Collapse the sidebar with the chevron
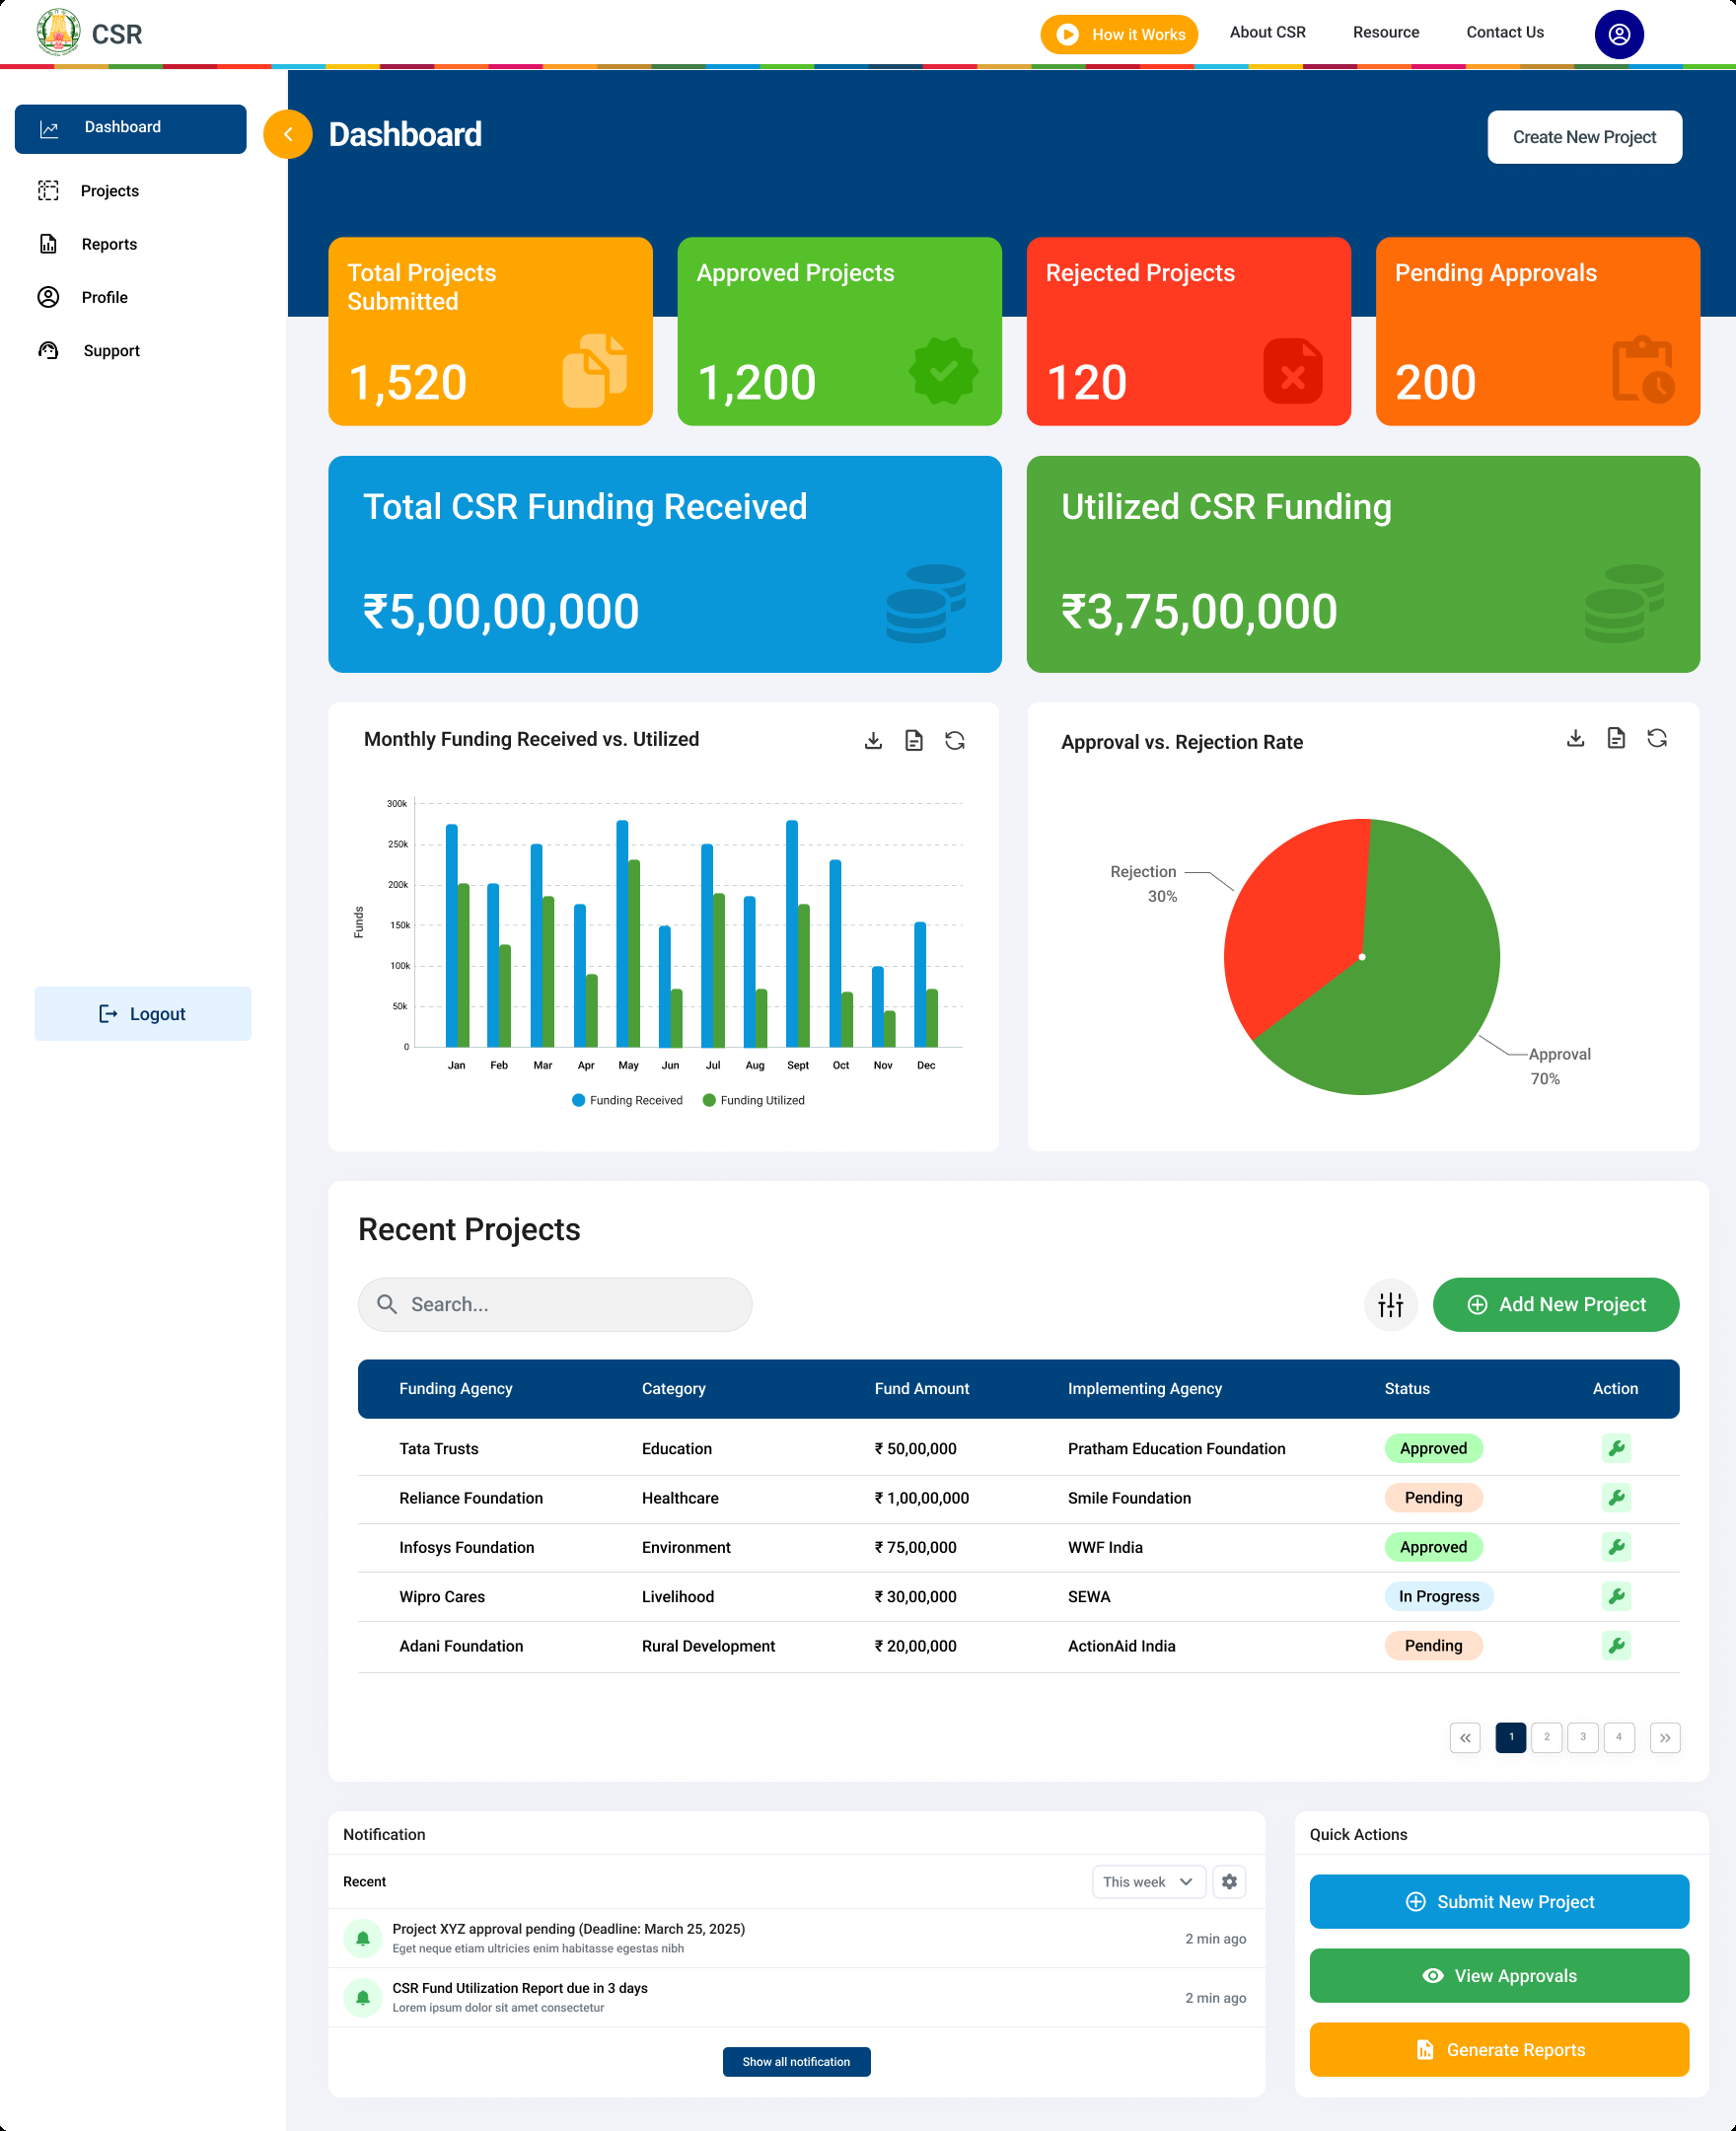This screenshot has height=2131, width=1736. [x=288, y=133]
